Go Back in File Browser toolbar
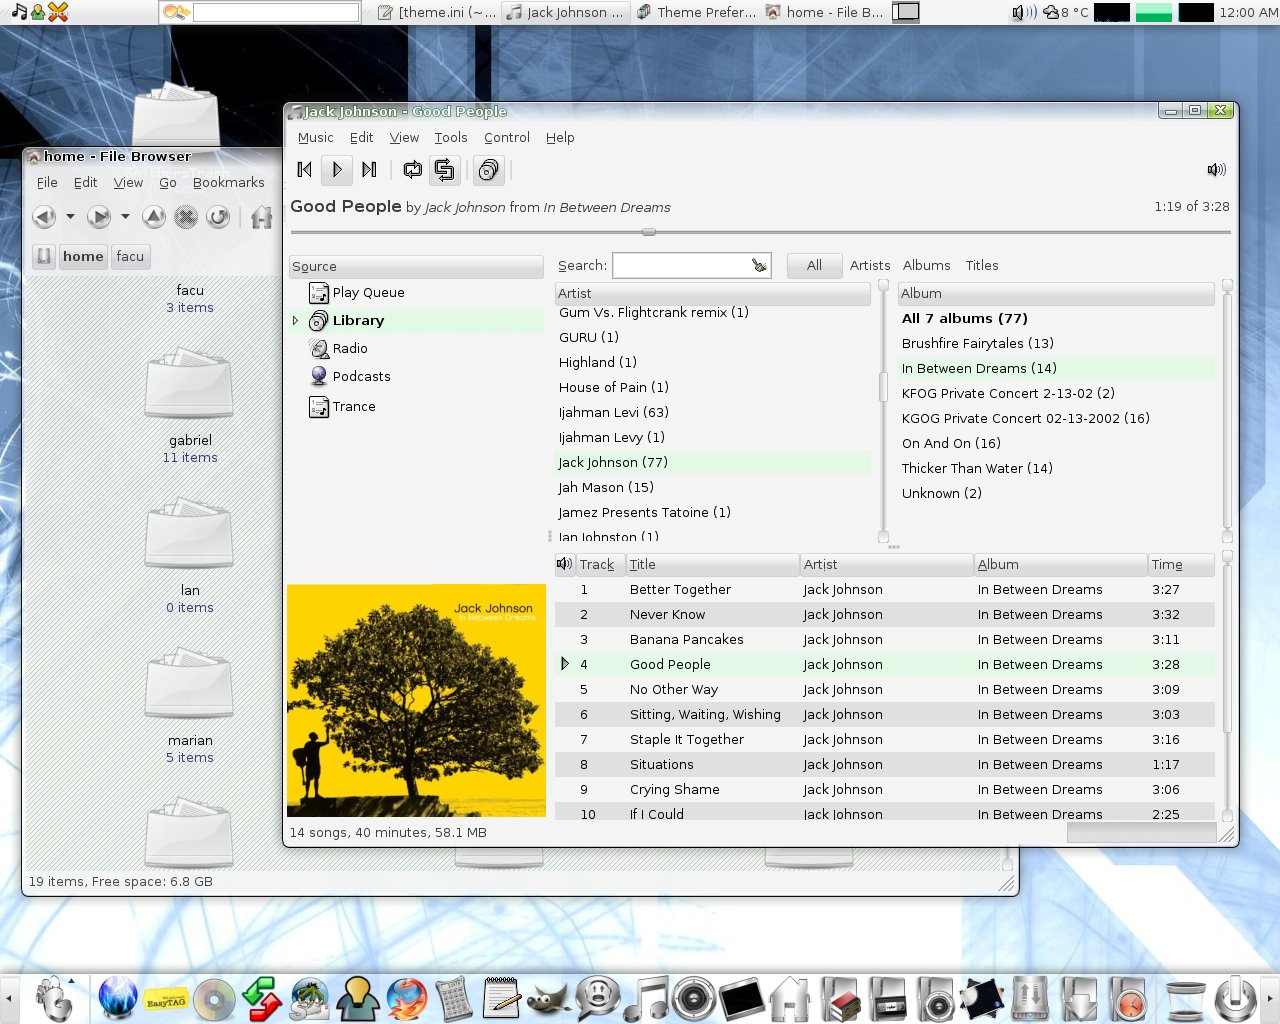Viewport: 1280px width, 1024px height. (44, 216)
